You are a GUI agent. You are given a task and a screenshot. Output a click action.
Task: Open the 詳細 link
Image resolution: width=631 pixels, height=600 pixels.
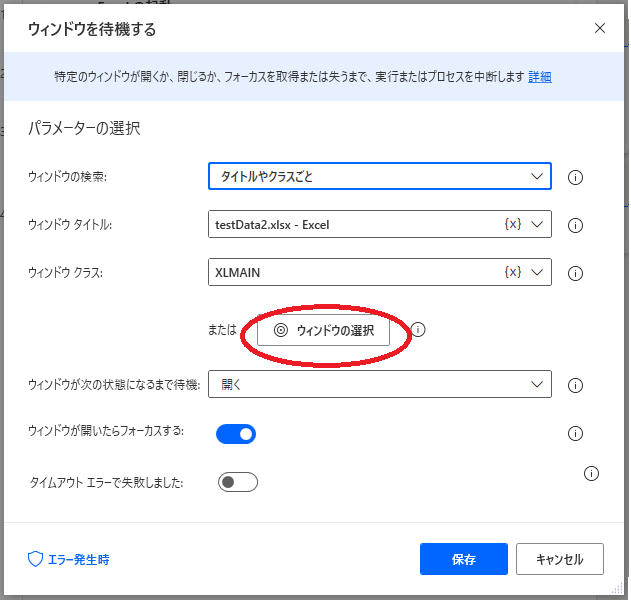(x=540, y=77)
